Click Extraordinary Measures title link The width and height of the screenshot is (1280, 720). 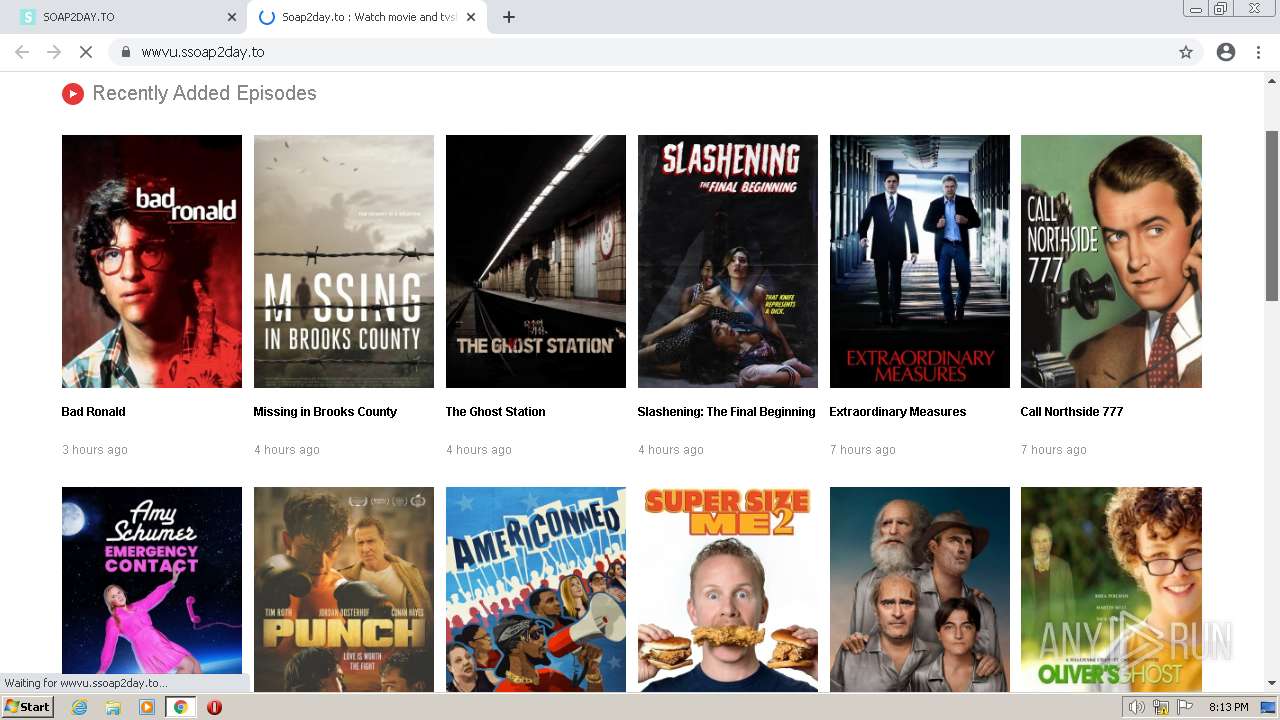point(897,412)
